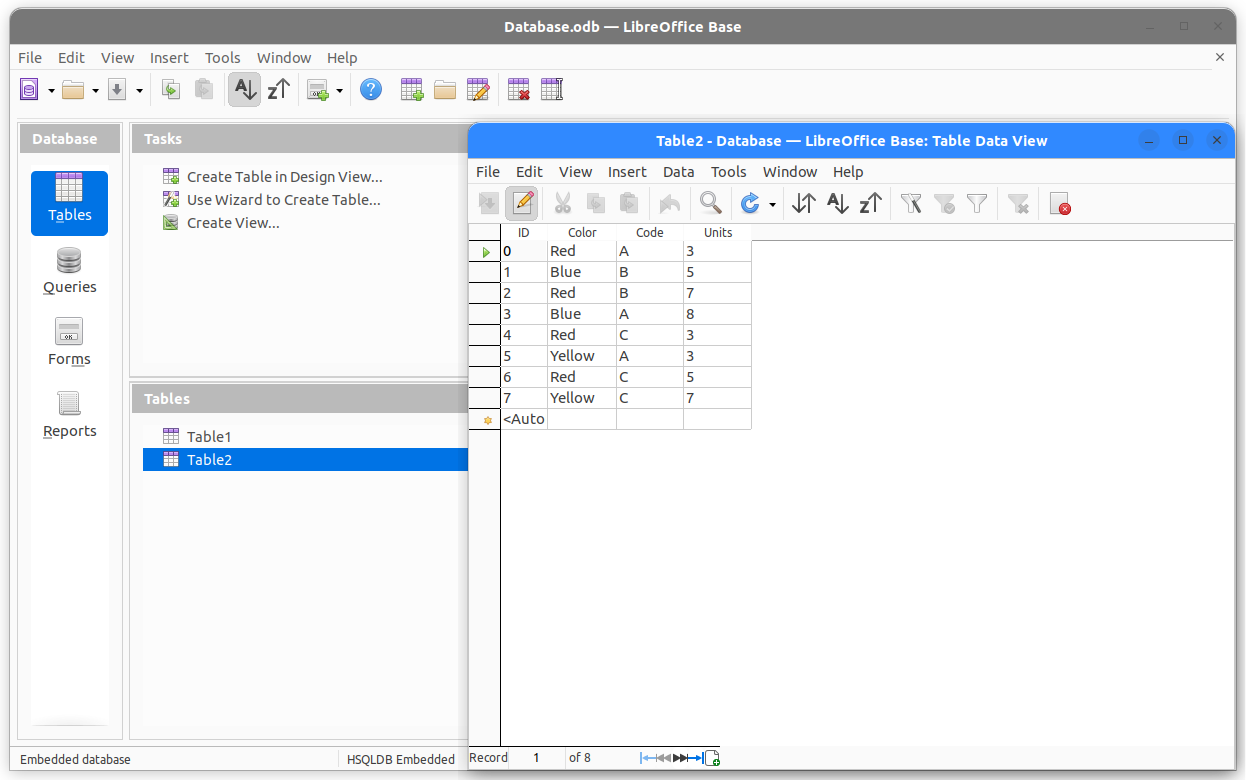
Task: Toggle Edit Data mode in Table Data View
Action: [x=522, y=204]
